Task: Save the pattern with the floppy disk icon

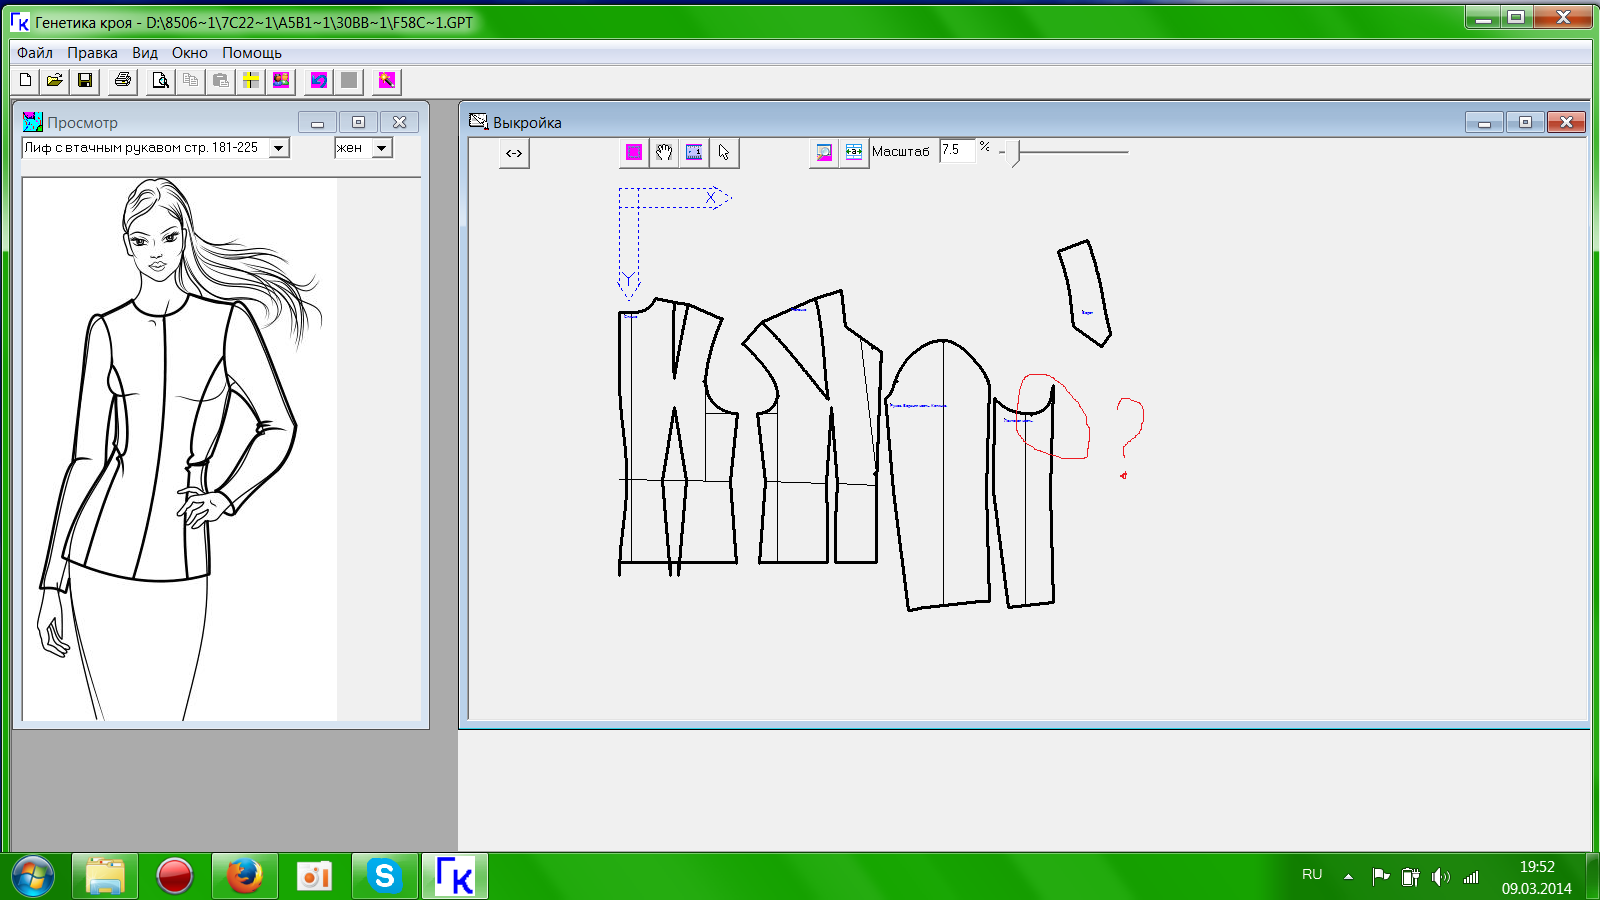Action: (85, 80)
